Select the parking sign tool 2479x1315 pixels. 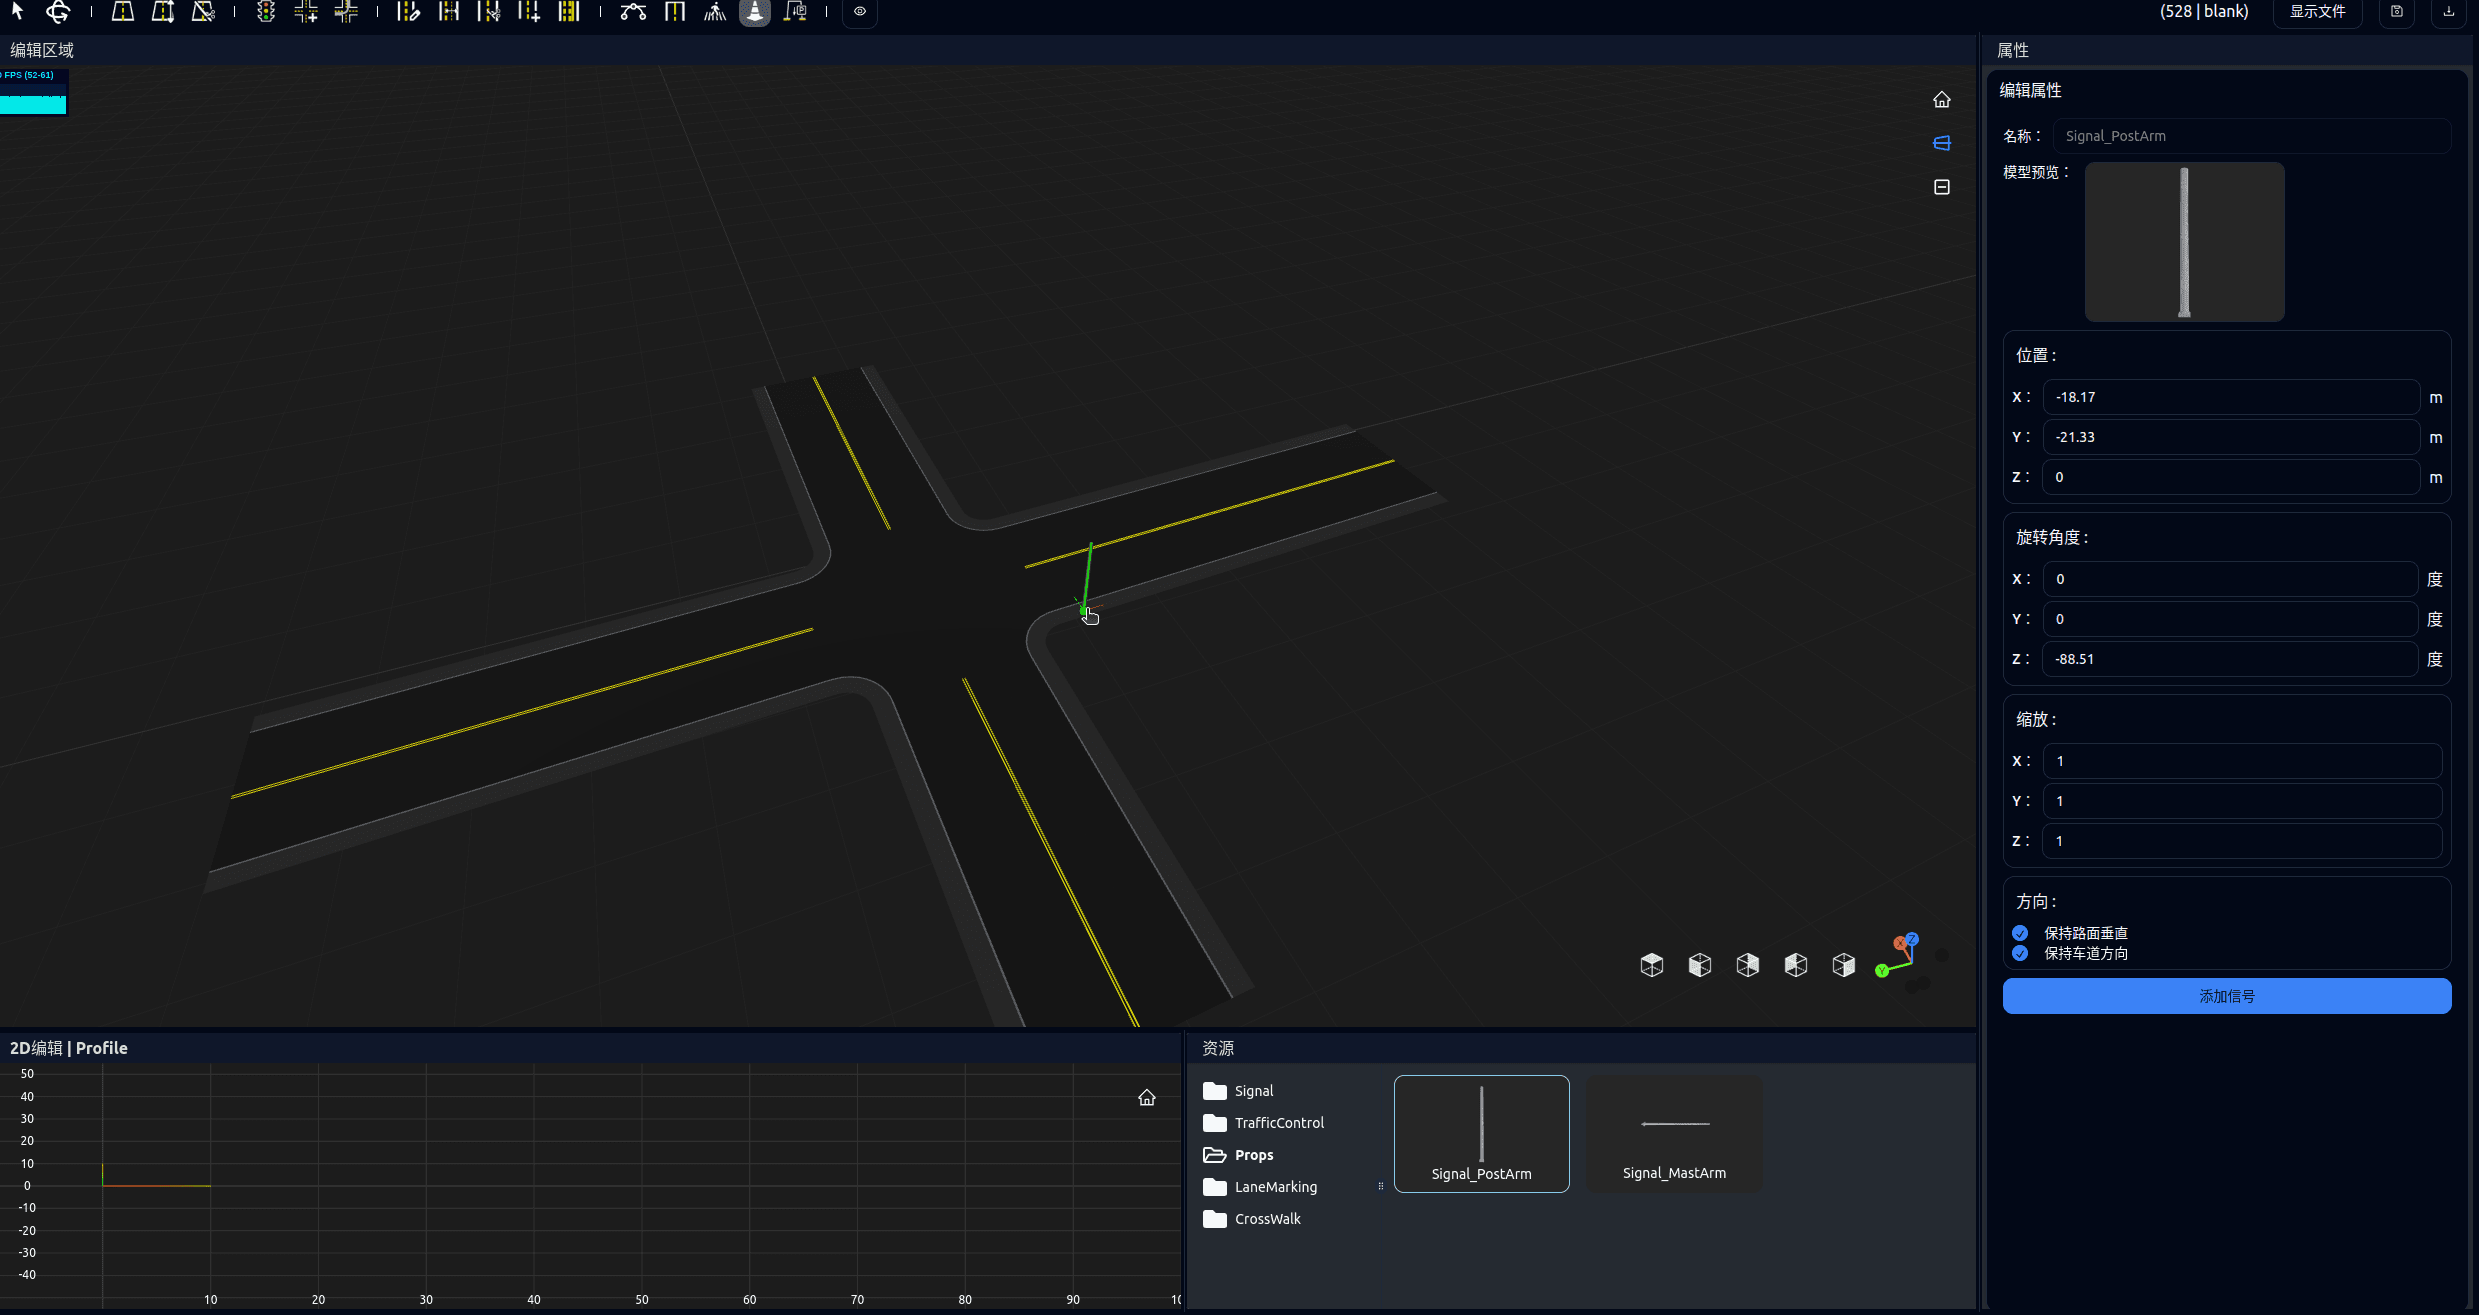[x=795, y=11]
